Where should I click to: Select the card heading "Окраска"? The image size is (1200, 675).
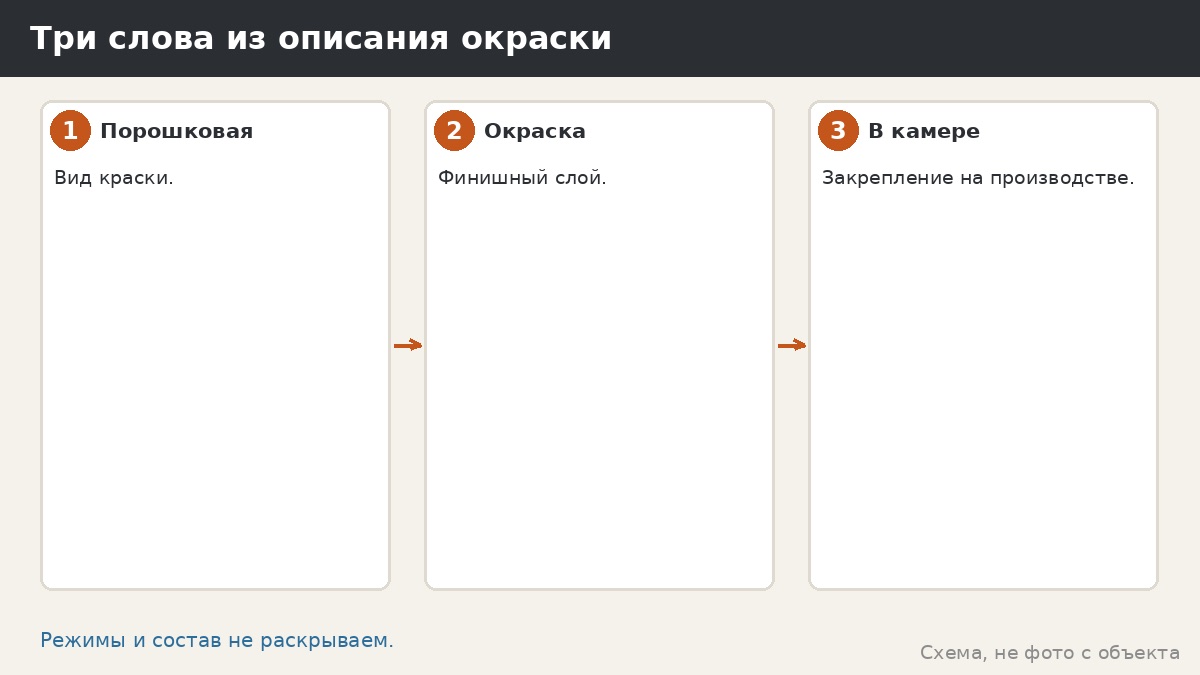point(535,131)
